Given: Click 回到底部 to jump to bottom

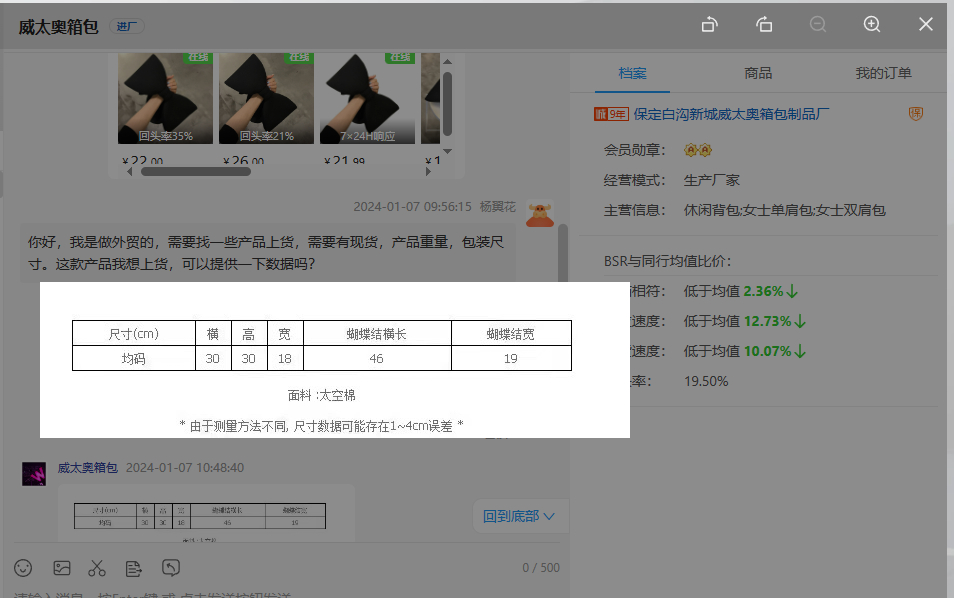Looking at the screenshot, I should pos(518,516).
